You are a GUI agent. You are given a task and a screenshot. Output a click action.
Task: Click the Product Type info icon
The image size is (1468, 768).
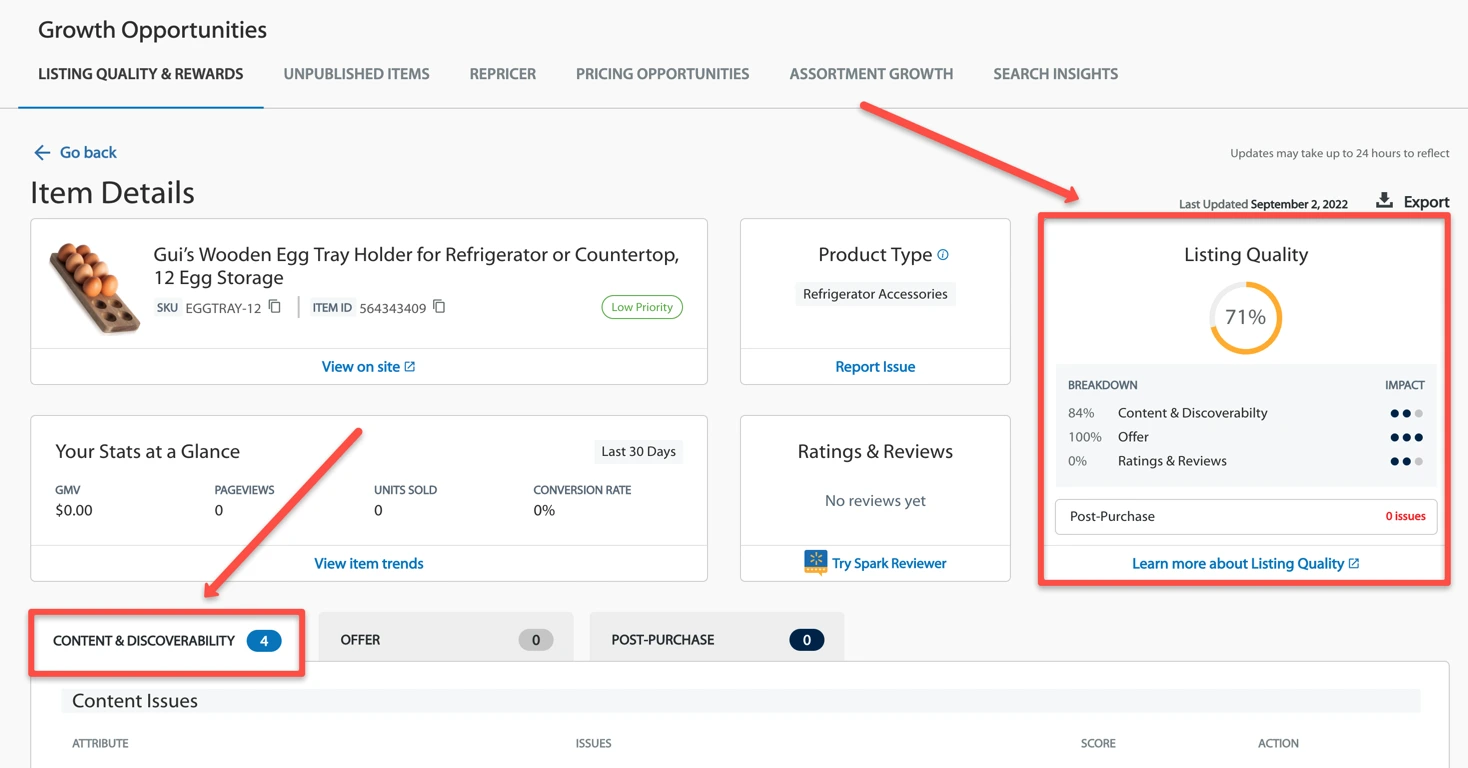click(x=941, y=254)
